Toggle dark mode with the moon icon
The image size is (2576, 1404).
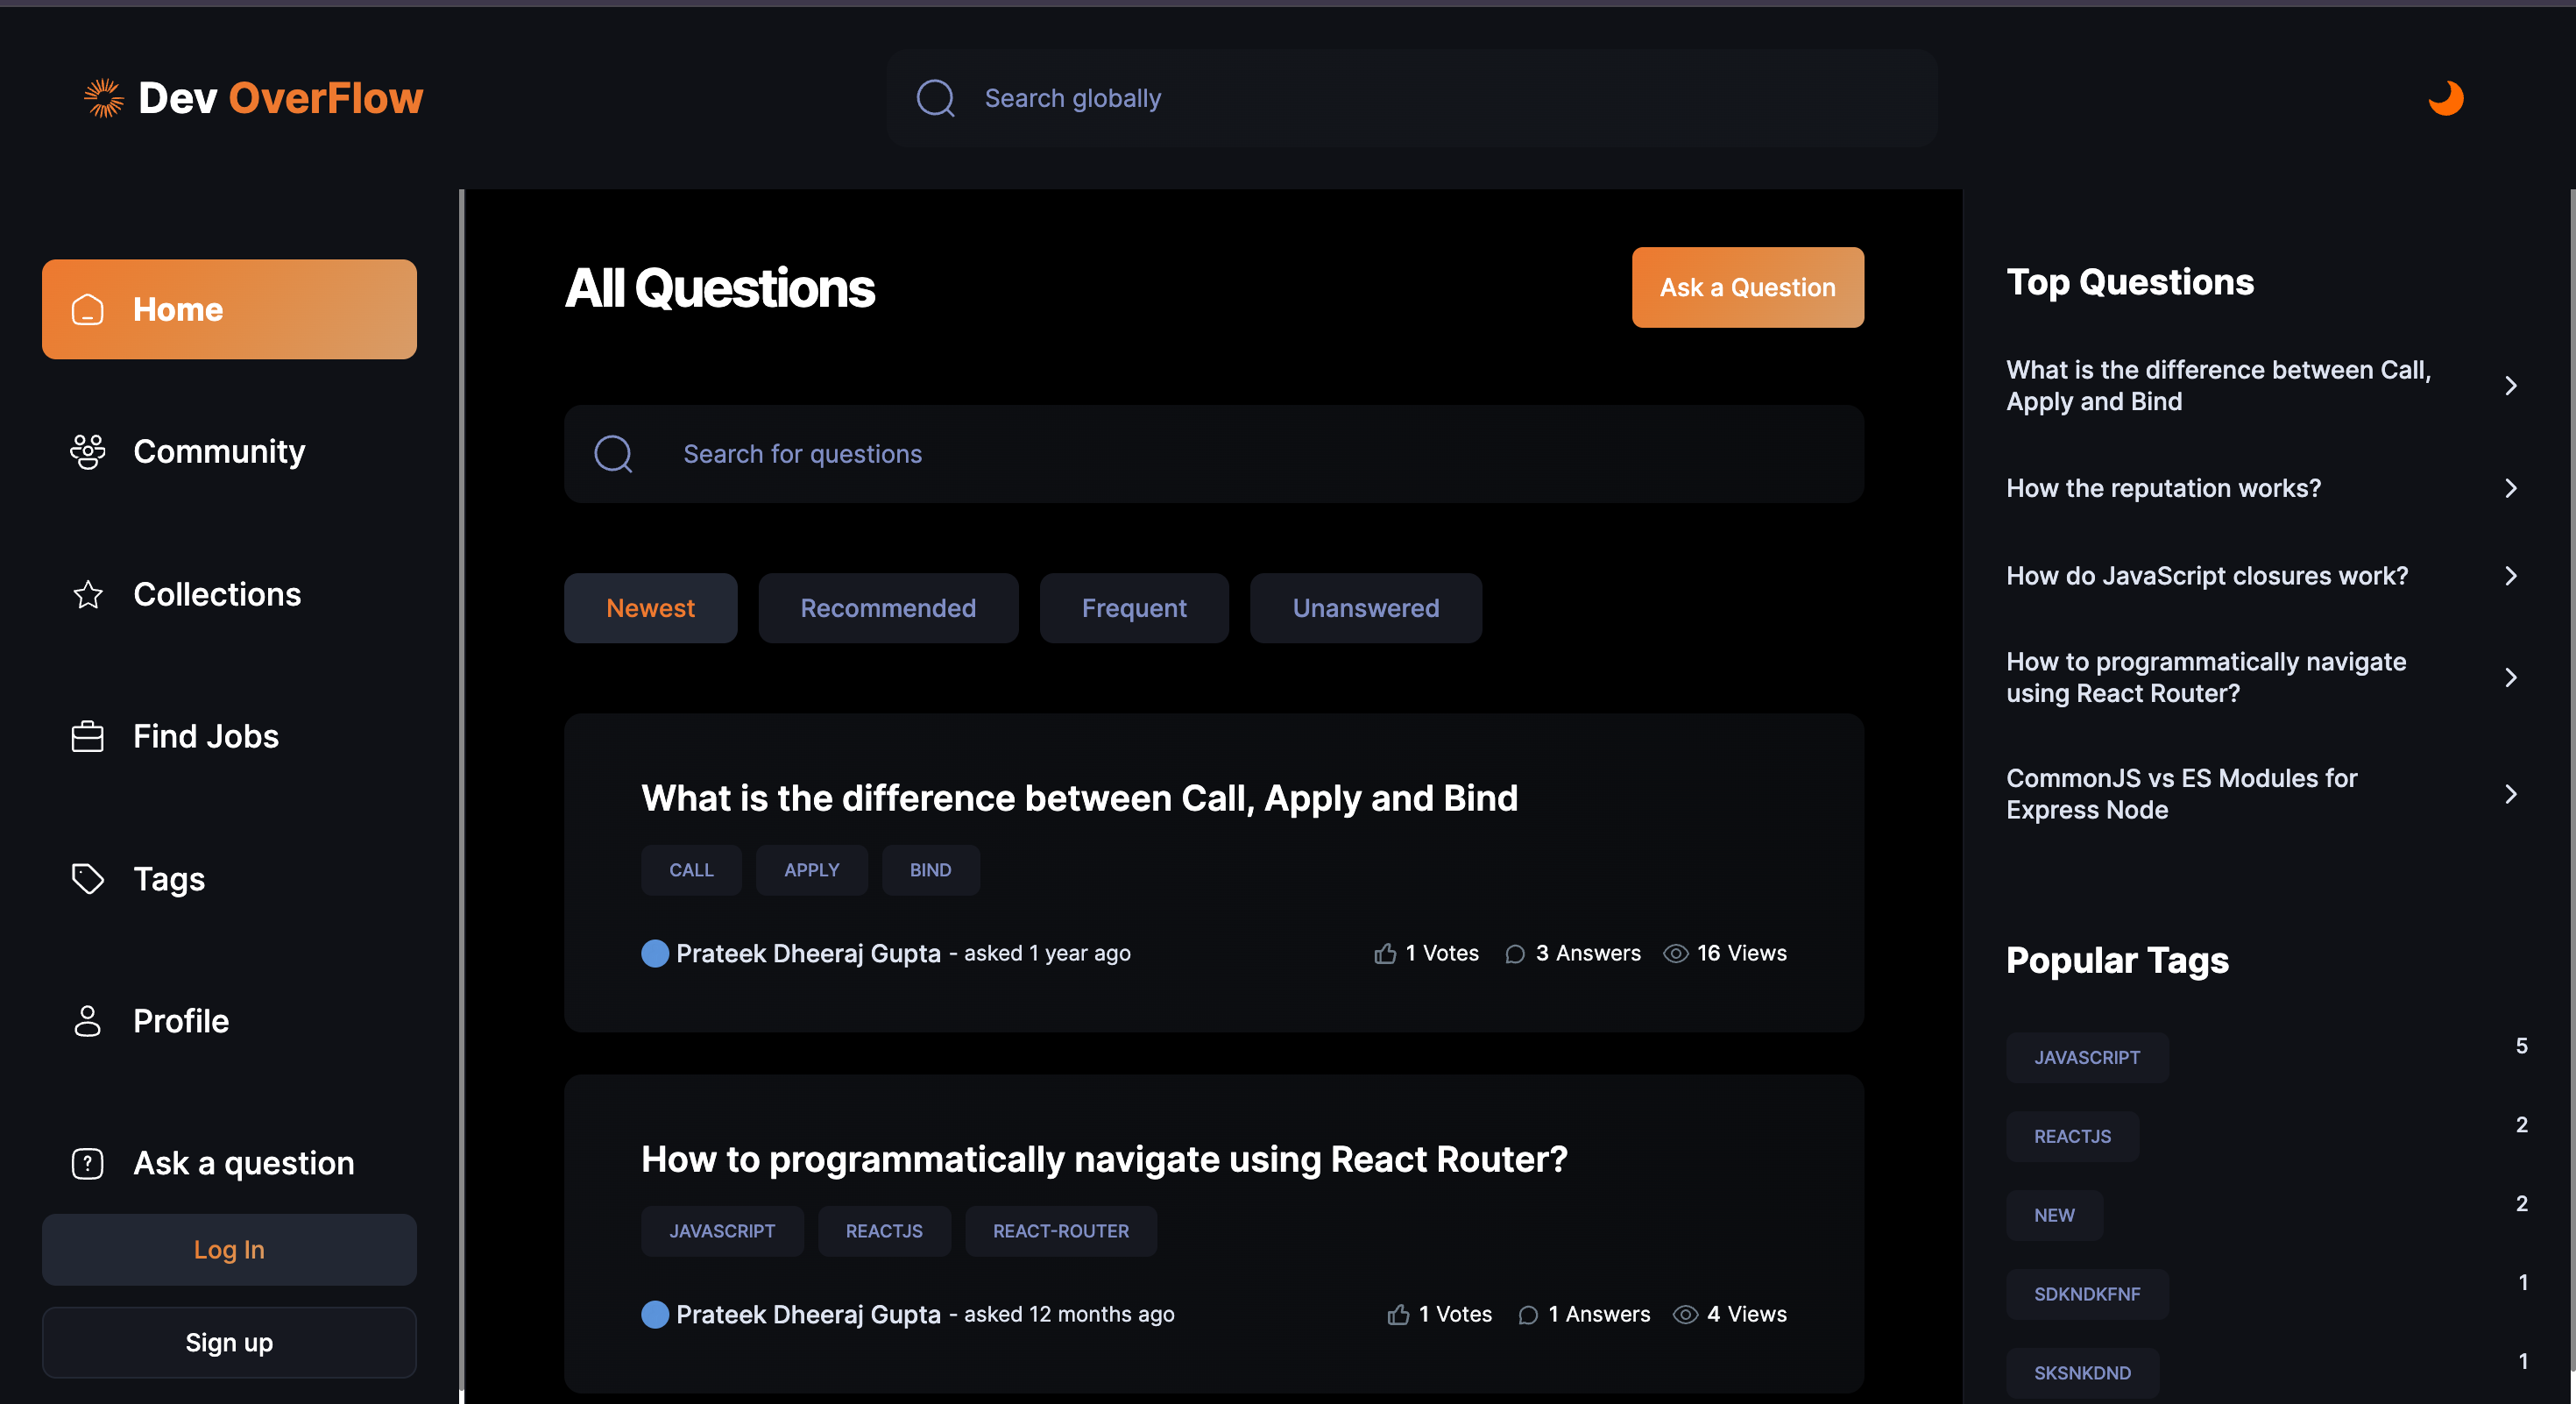(x=2445, y=98)
